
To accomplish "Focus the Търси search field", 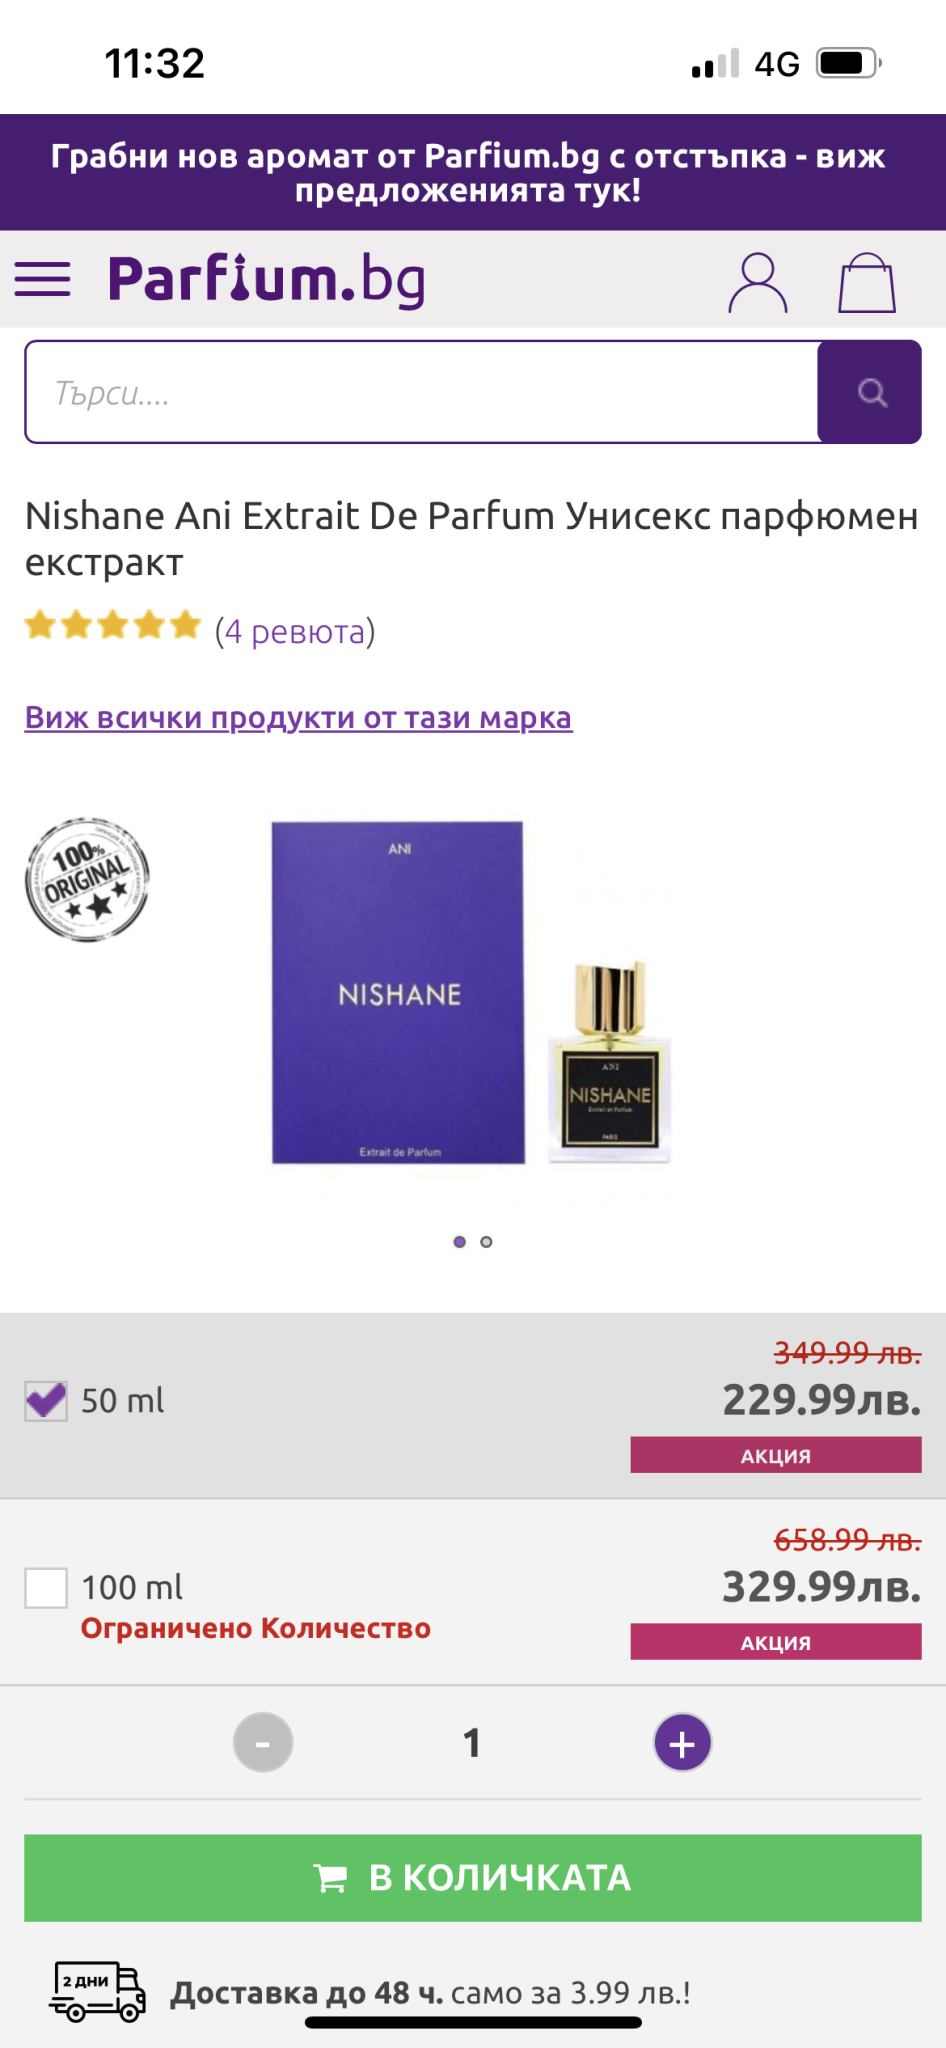I will click(x=420, y=392).
